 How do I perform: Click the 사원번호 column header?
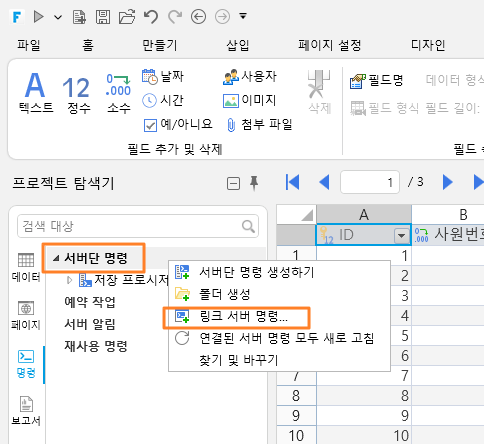click(448, 235)
